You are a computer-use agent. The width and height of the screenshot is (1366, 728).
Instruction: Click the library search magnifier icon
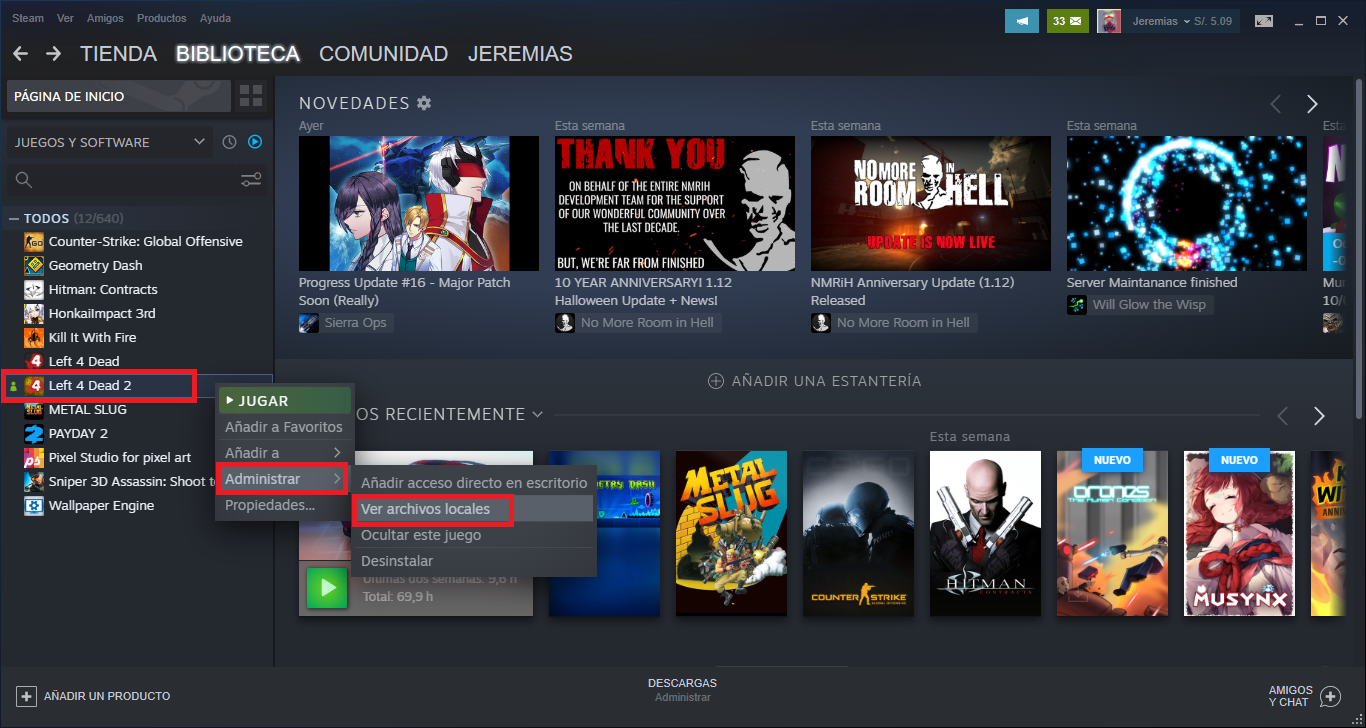(x=24, y=180)
